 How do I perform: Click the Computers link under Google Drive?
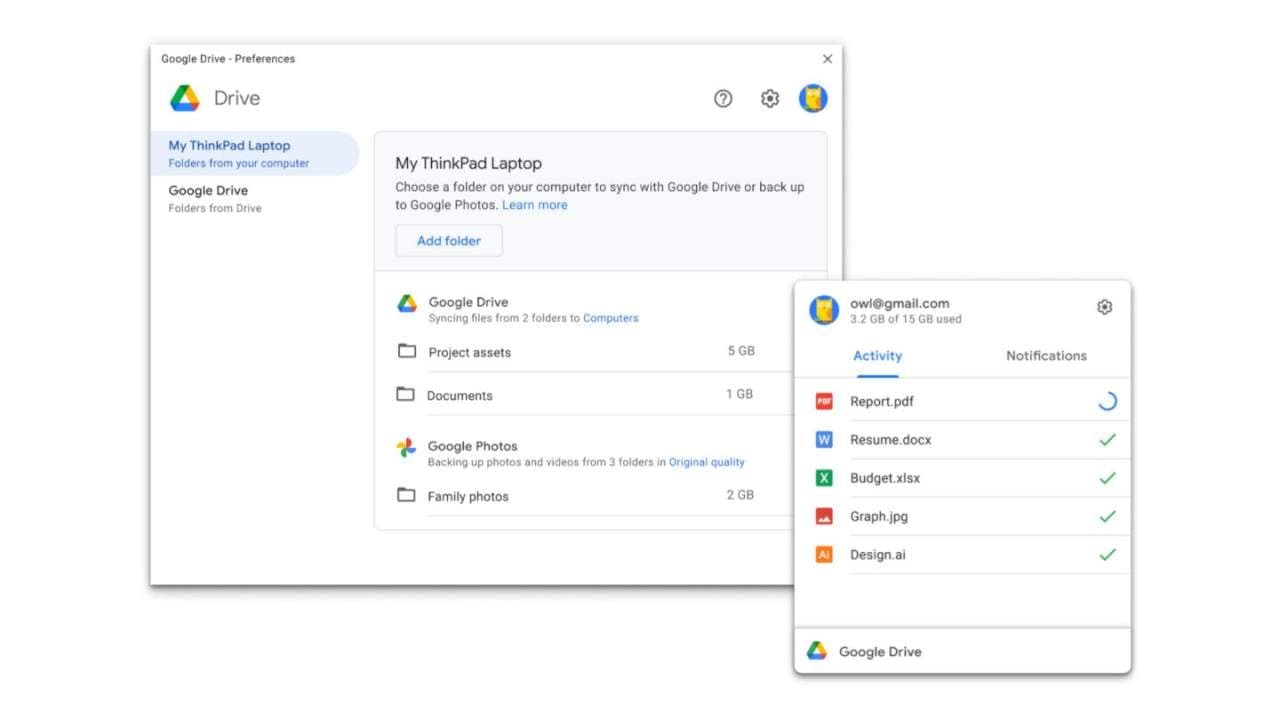(610, 318)
